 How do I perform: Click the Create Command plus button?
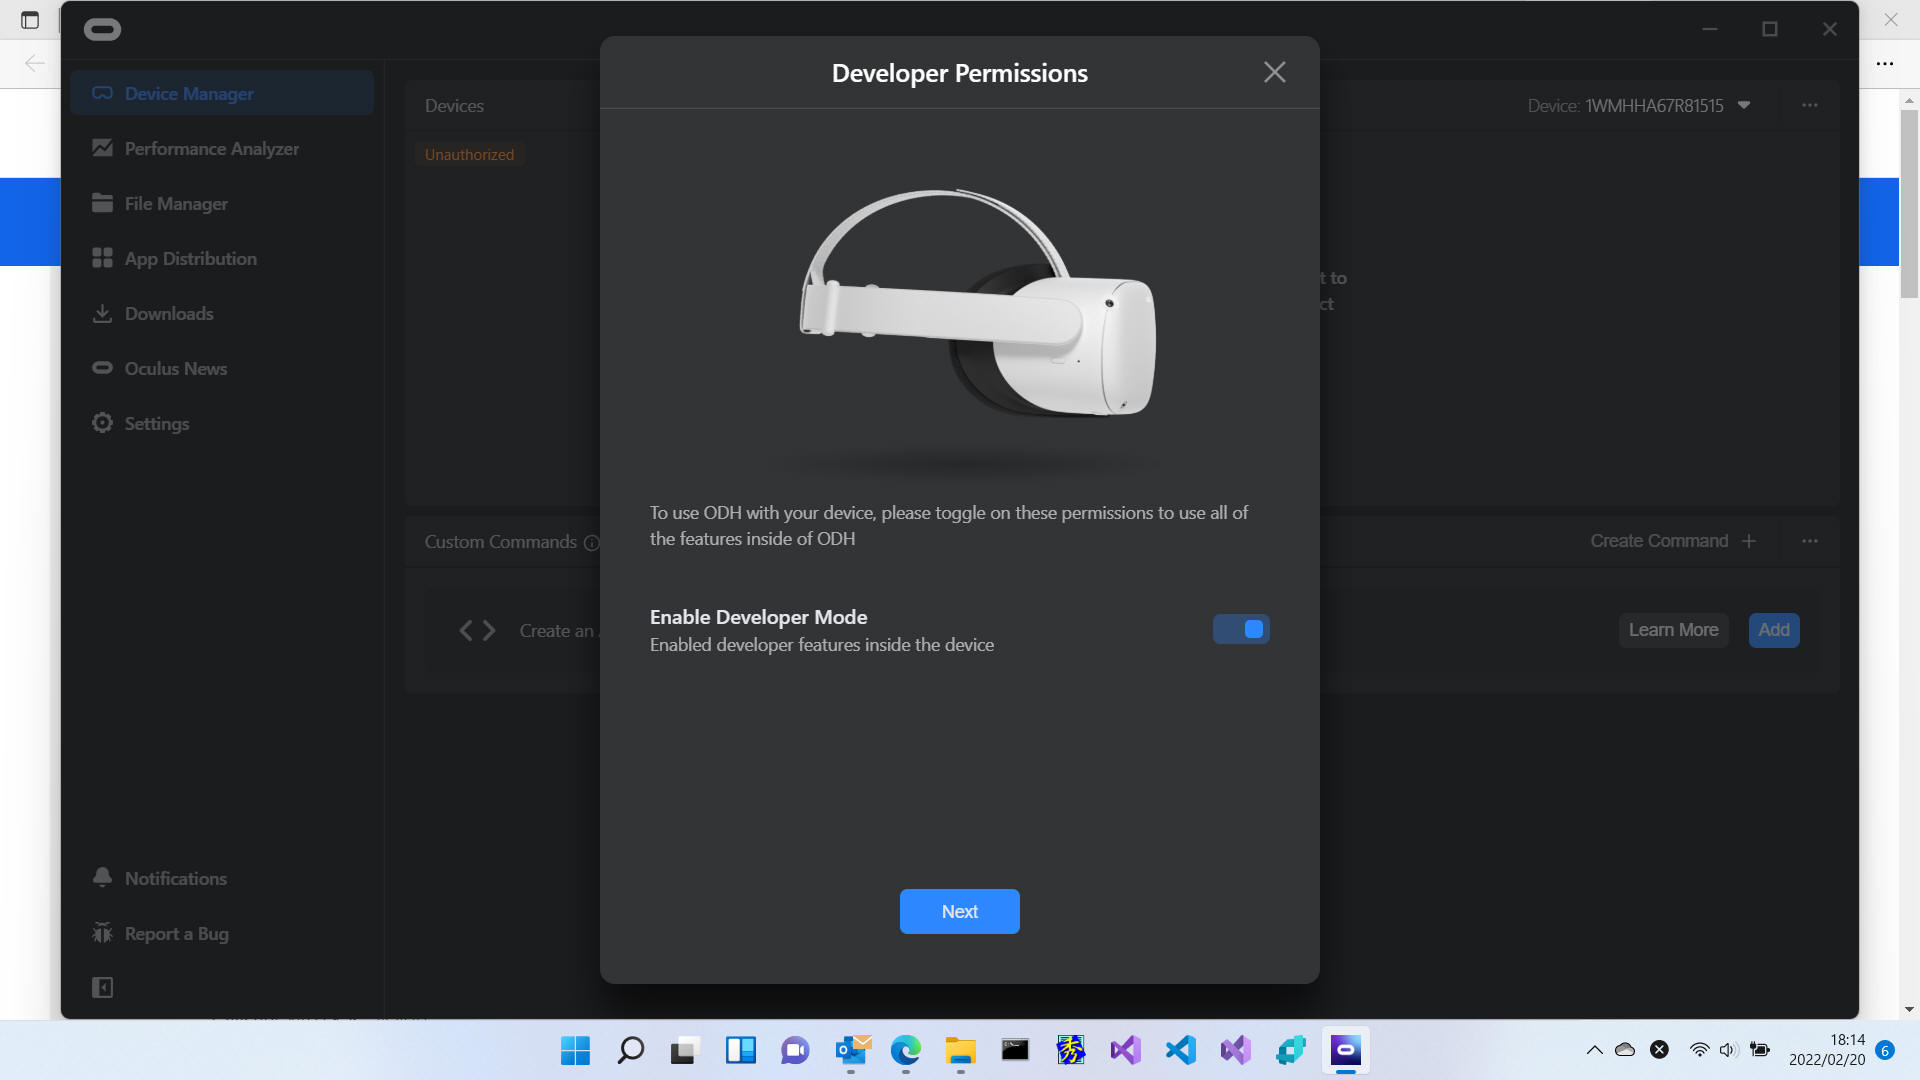point(1749,541)
